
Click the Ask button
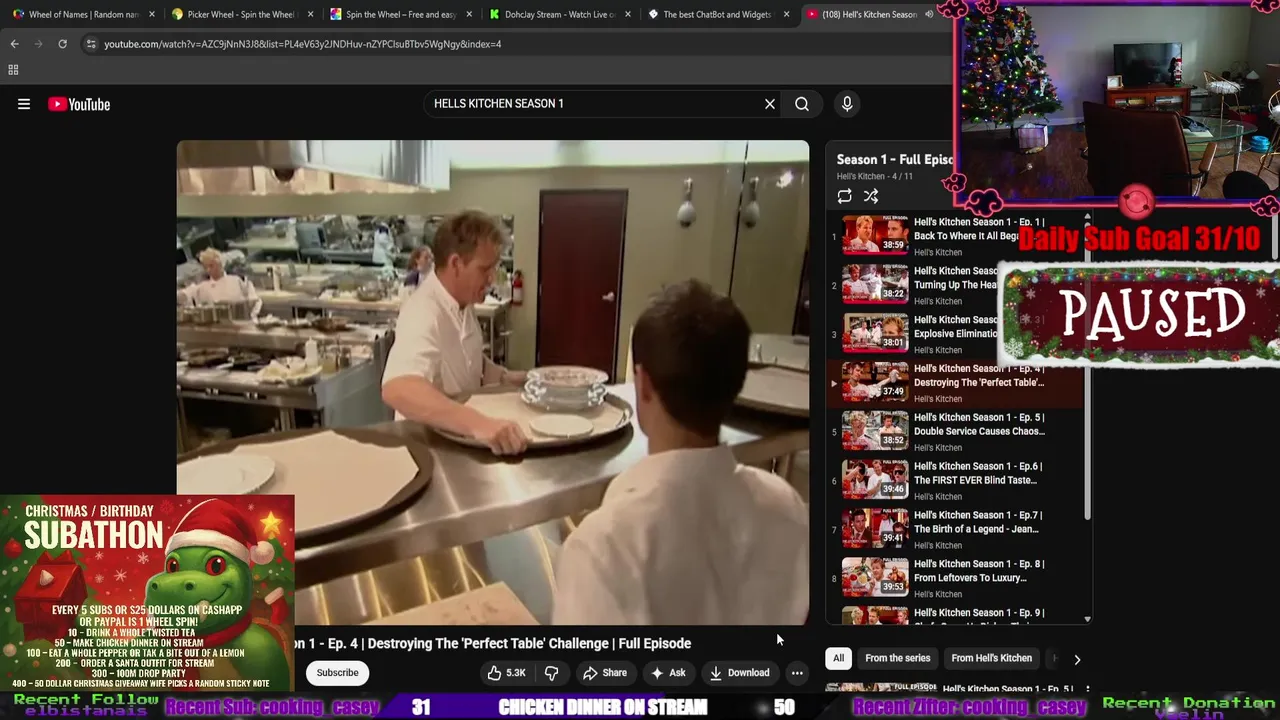click(668, 673)
